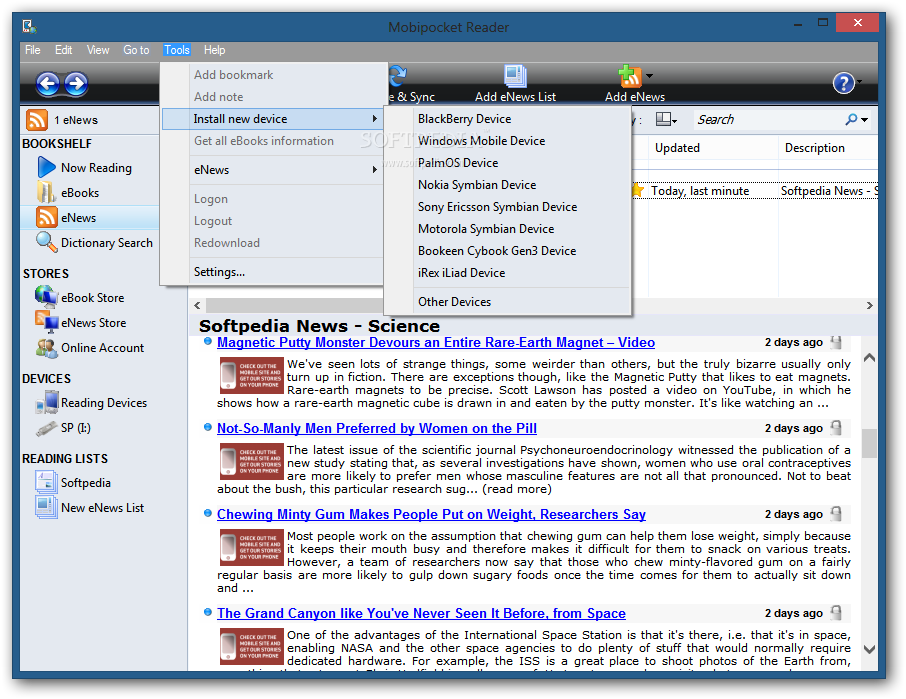
Task: Click the article list scroll down arrow
Action: [x=869, y=649]
